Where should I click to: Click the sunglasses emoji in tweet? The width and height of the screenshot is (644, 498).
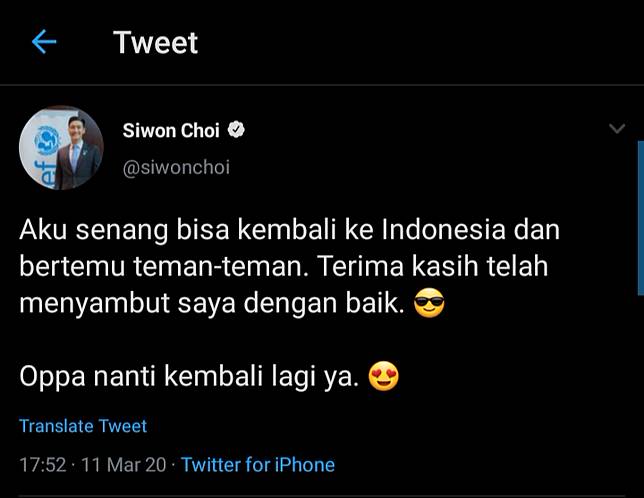pos(429,303)
